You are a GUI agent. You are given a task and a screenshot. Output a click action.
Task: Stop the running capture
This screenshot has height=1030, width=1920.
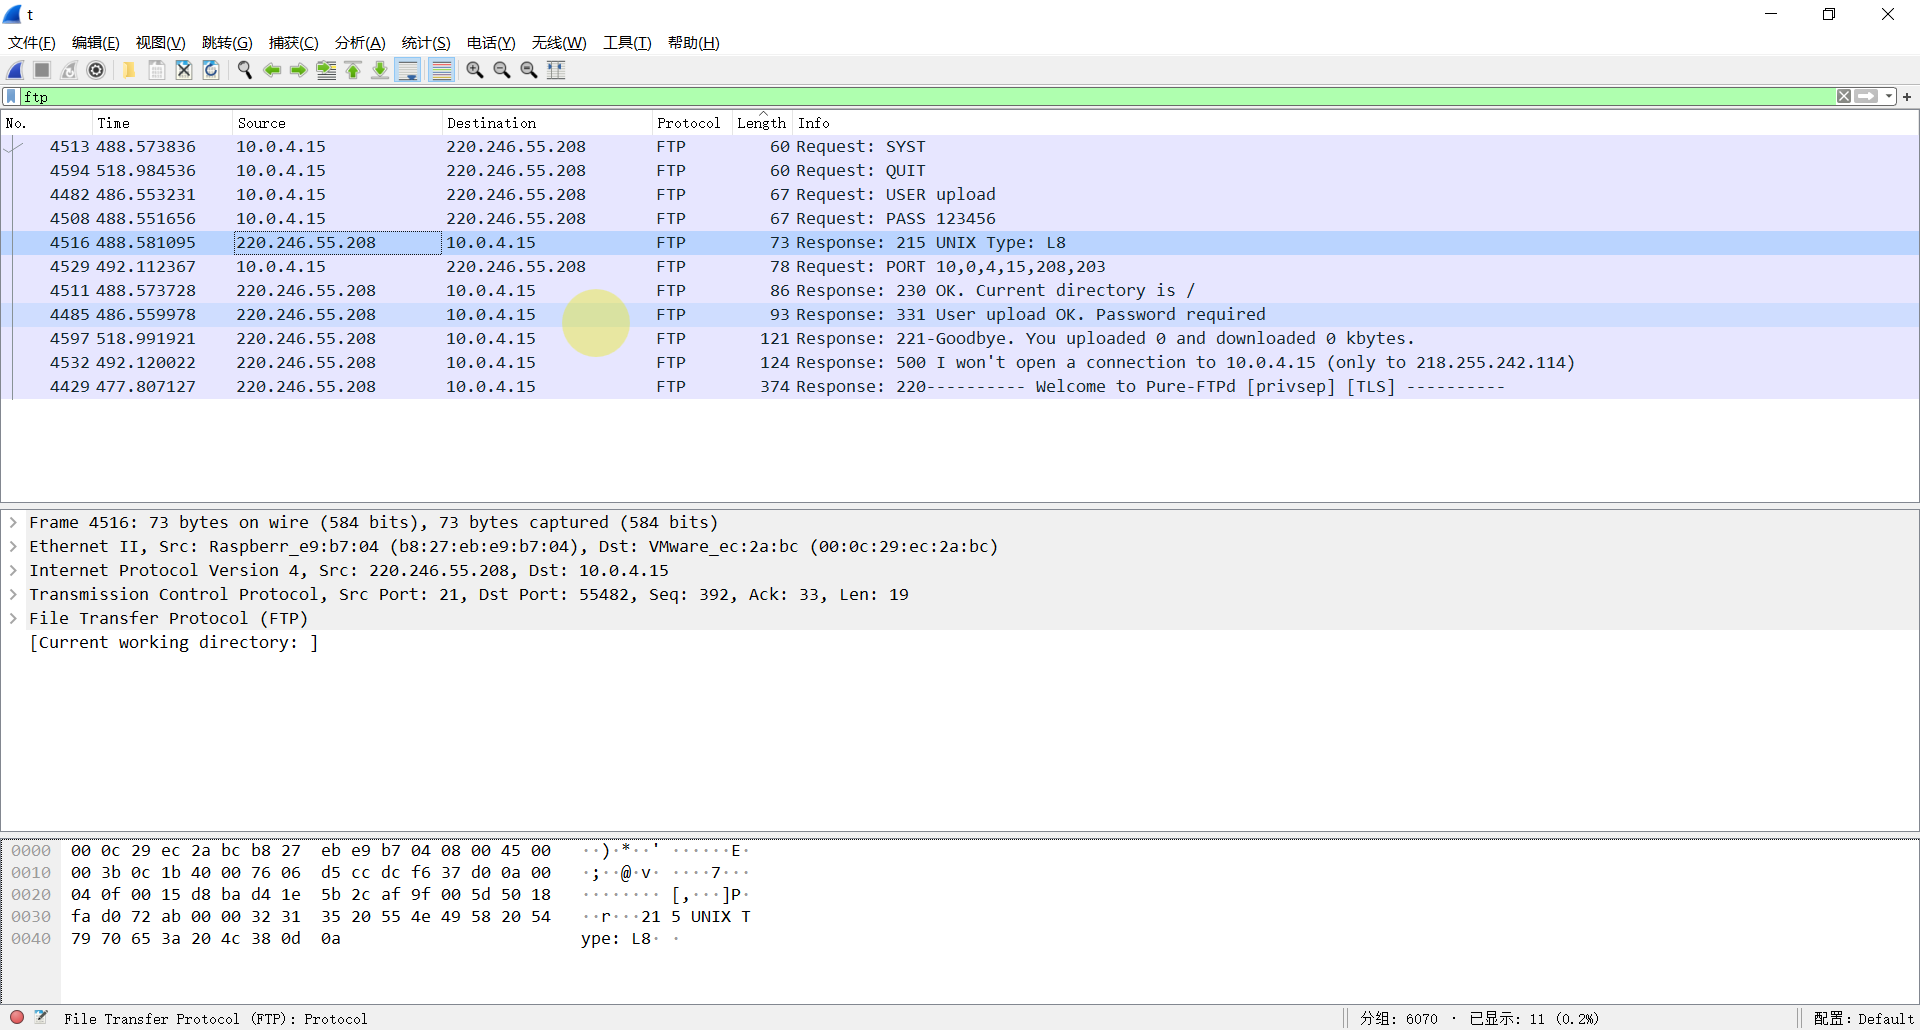(x=42, y=70)
